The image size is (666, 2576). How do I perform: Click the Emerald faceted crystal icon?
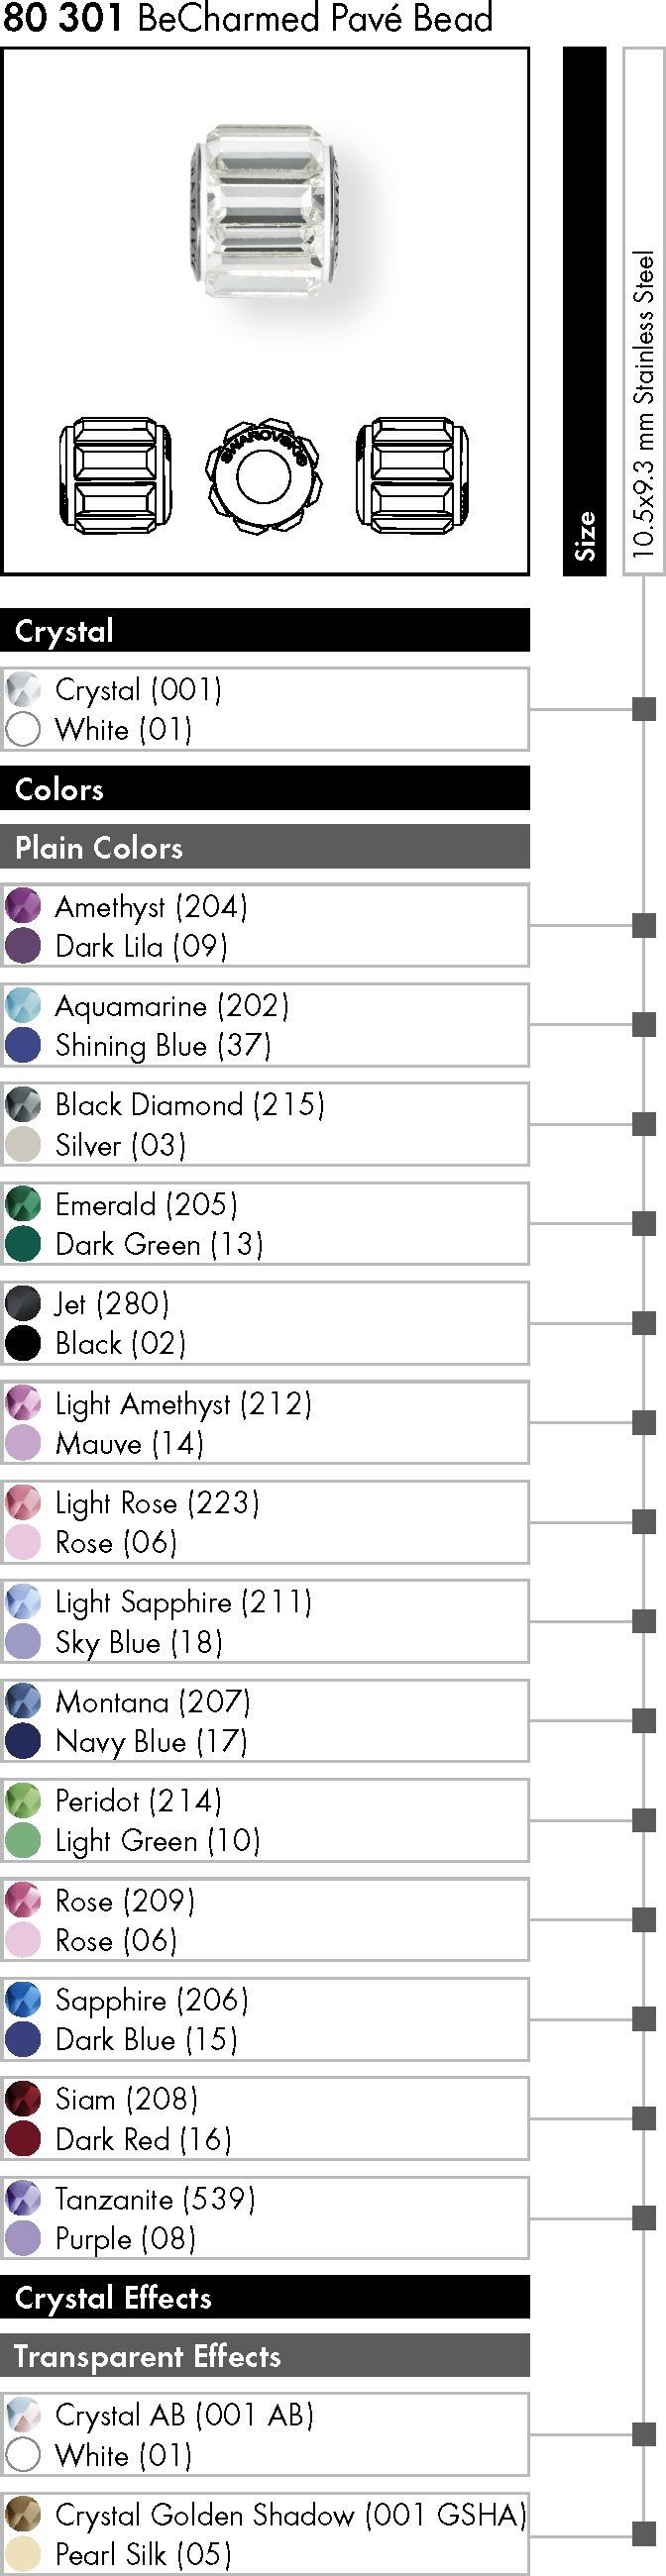coord(23,1203)
